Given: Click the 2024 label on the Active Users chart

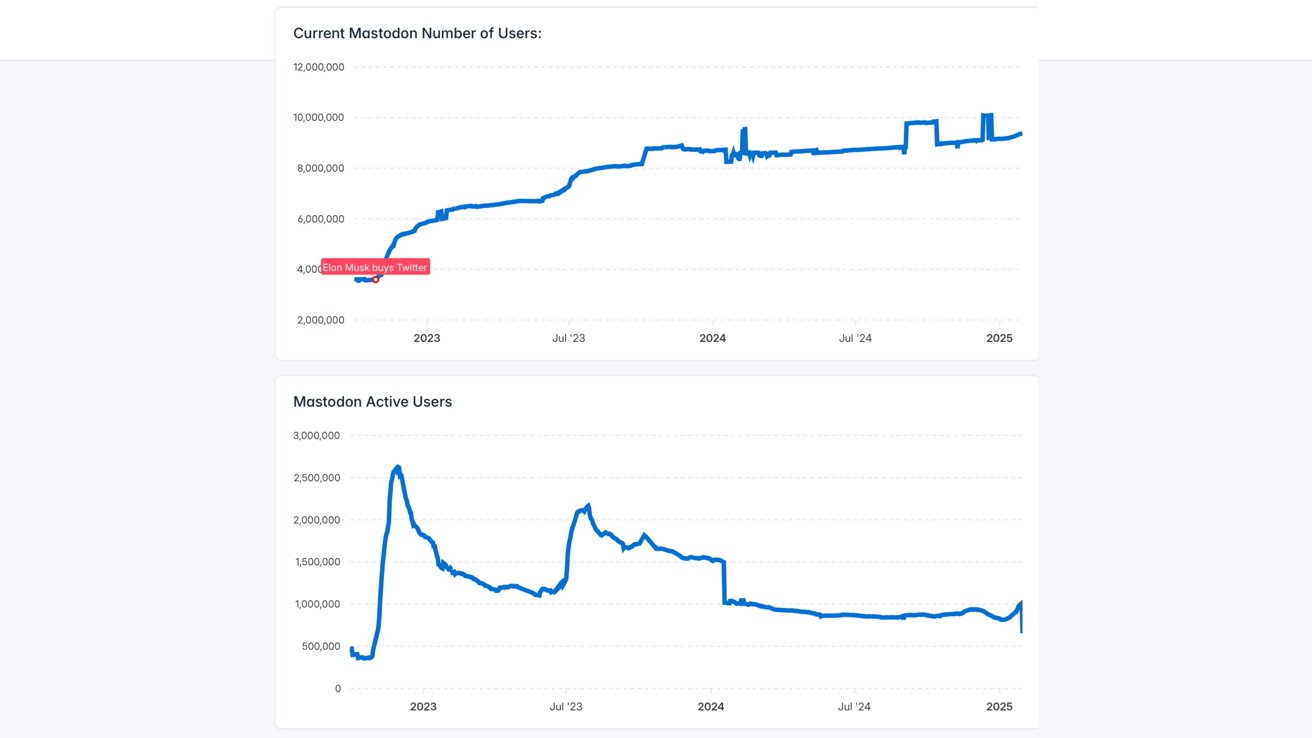Looking at the screenshot, I should pos(712,706).
